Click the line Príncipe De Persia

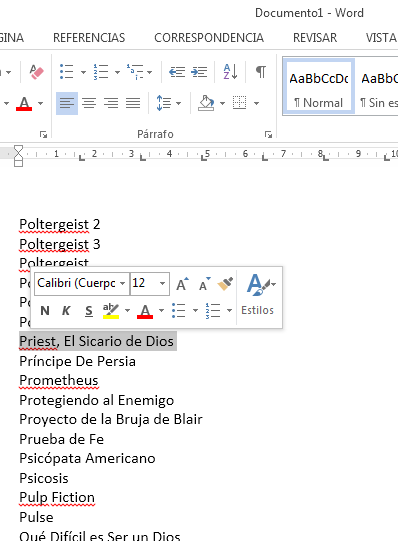[x=77, y=361]
